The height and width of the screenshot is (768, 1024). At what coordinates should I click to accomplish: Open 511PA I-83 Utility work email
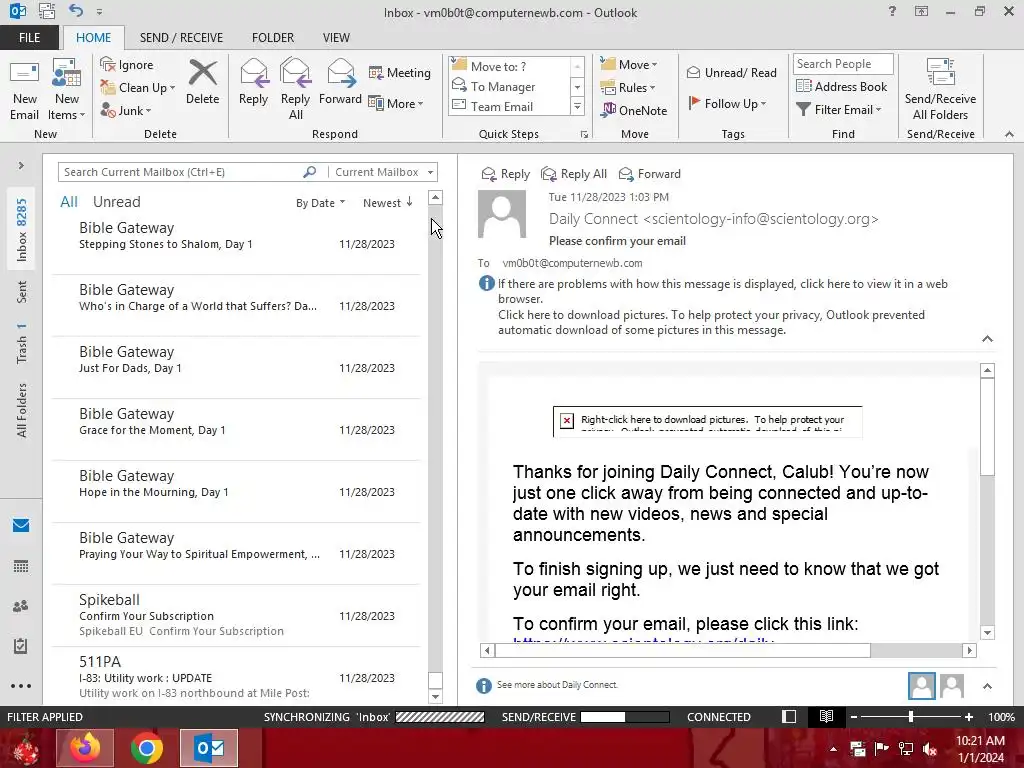click(x=236, y=676)
